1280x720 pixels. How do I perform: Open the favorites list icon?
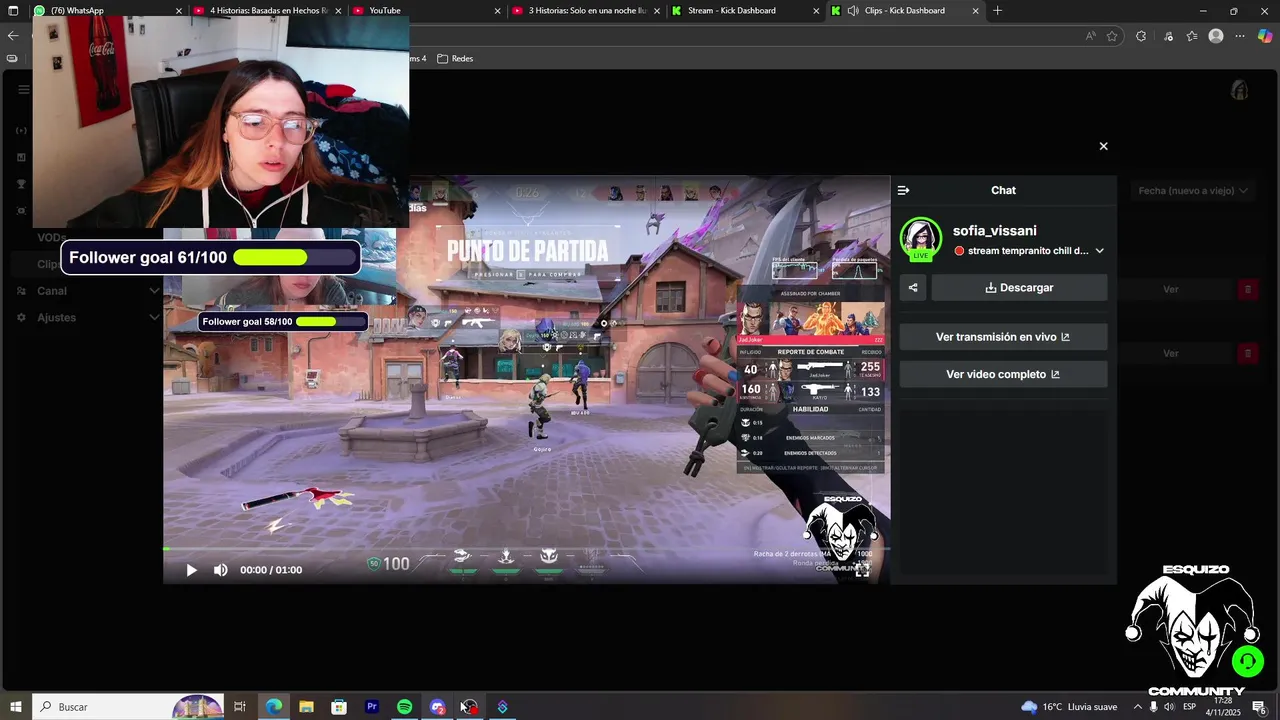coord(1192,36)
